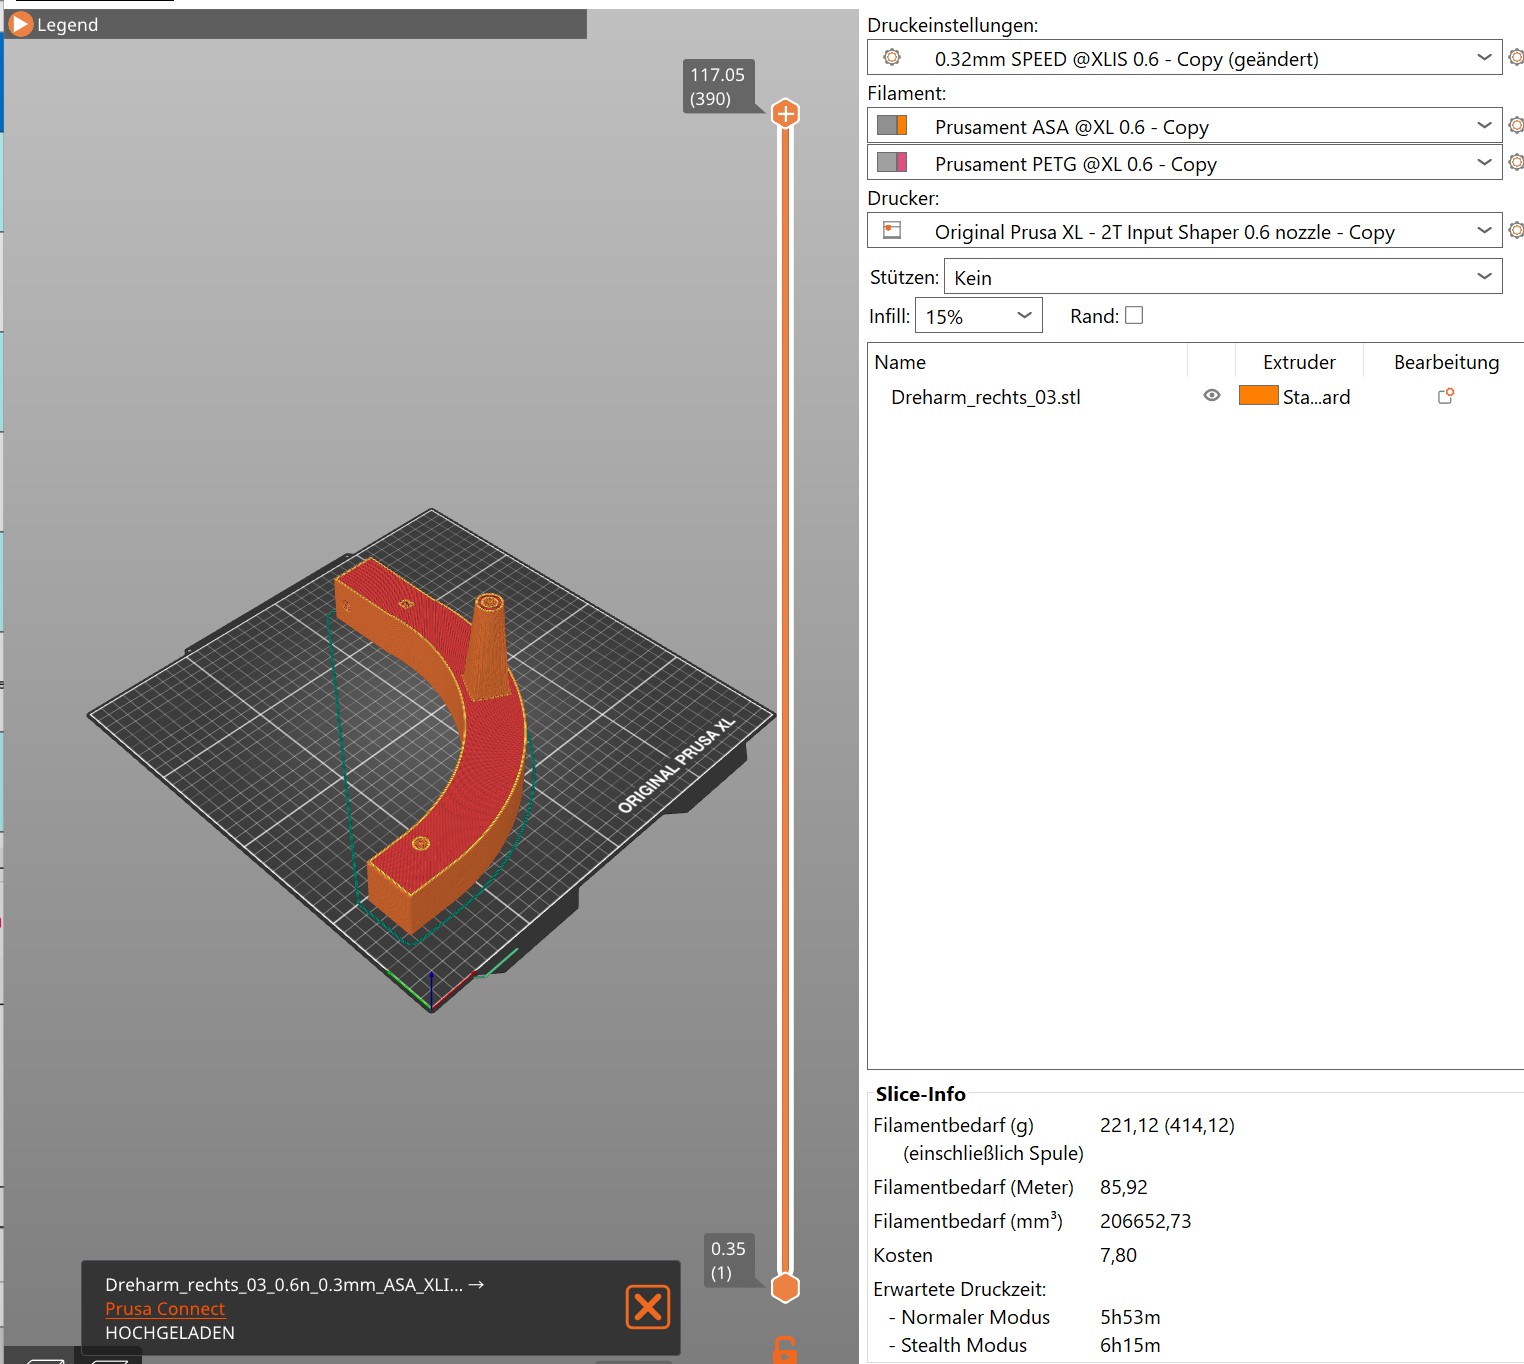1524x1364 pixels.
Task: Click the Normaler Modus time 5h53m
Action: click(x=1130, y=1317)
